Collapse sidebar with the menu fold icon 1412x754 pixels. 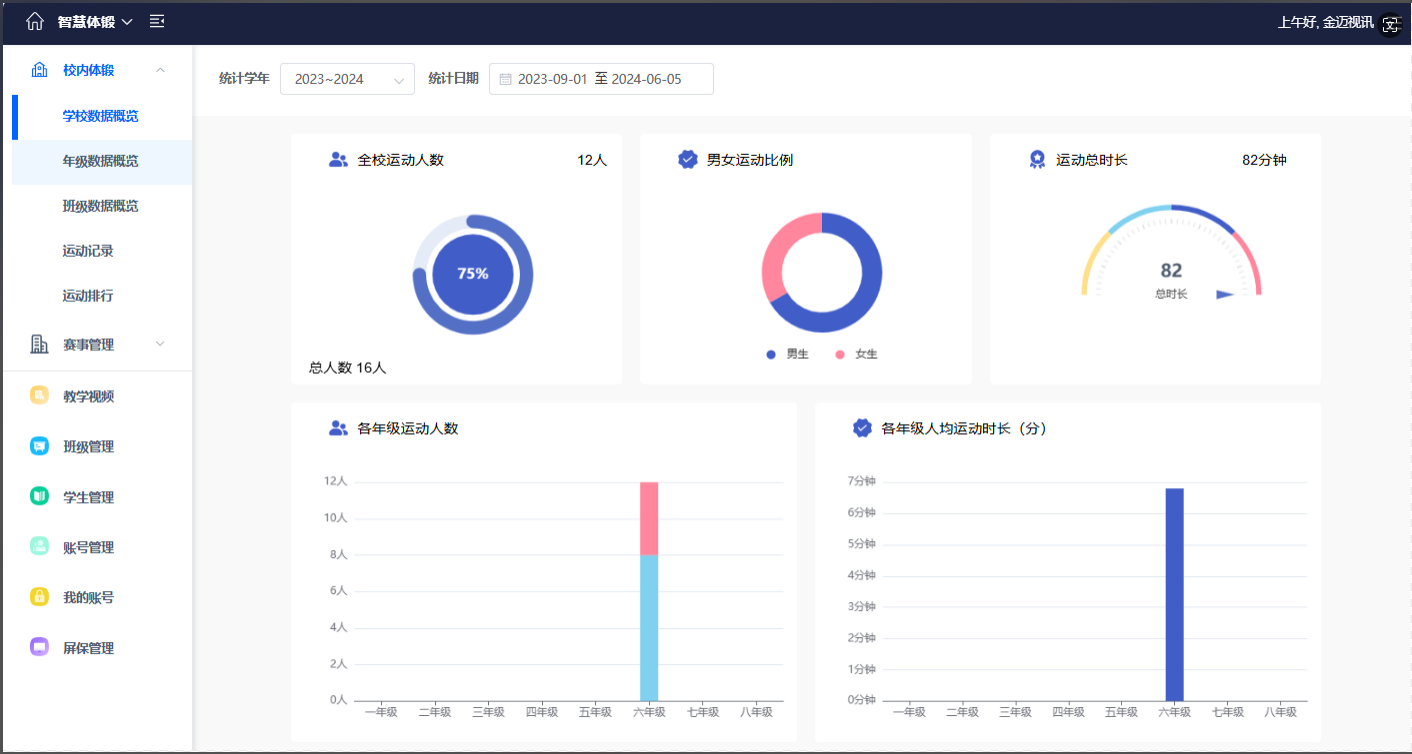pos(157,21)
